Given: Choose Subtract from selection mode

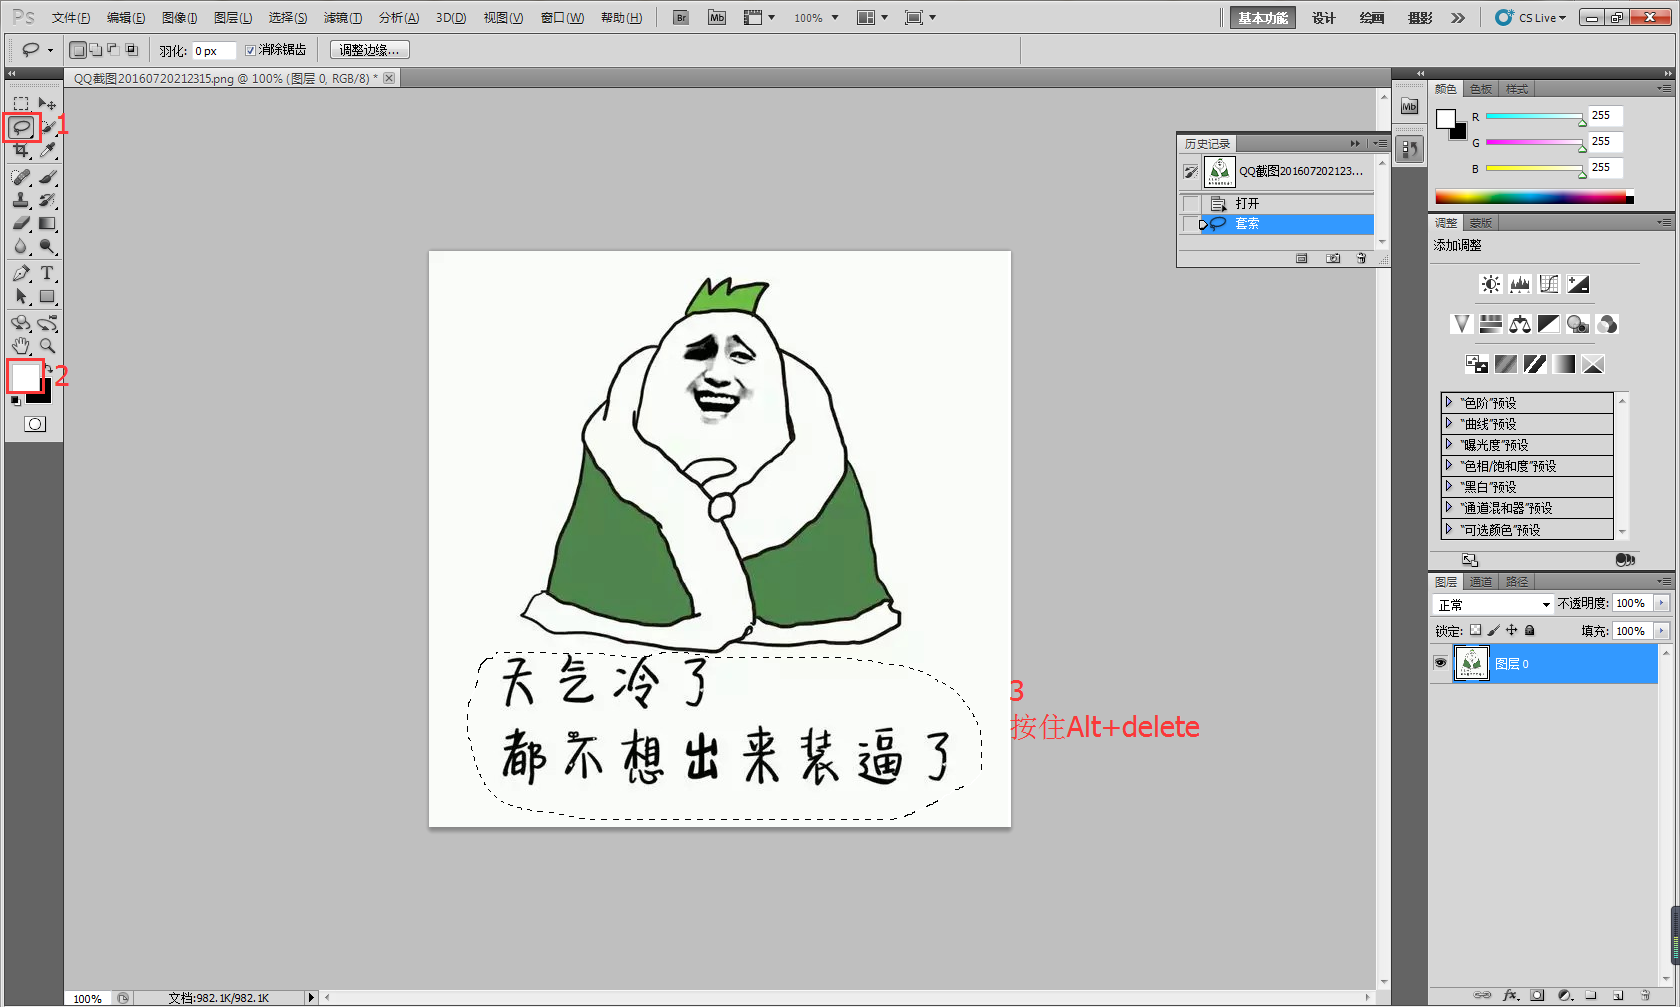Looking at the screenshot, I should 113,50.
